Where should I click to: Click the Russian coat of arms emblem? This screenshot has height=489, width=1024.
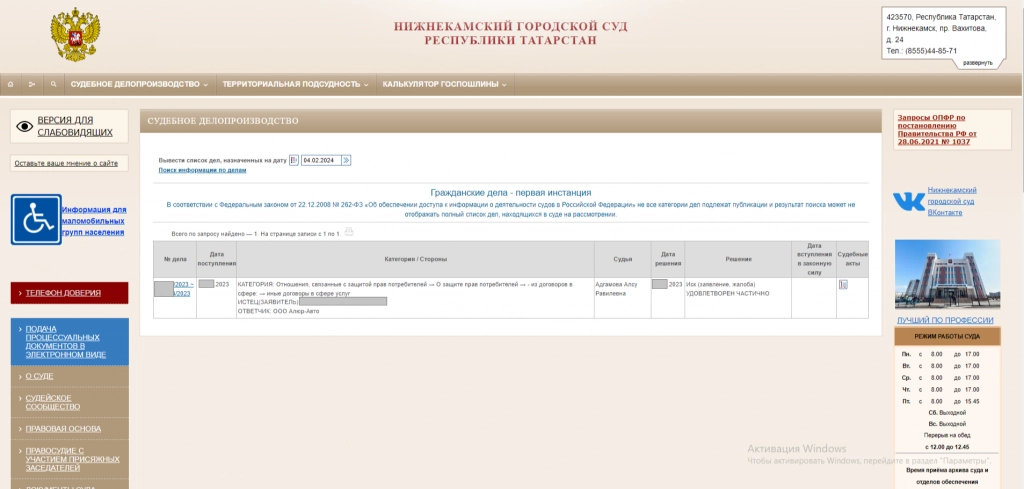(x=75, y=35)
